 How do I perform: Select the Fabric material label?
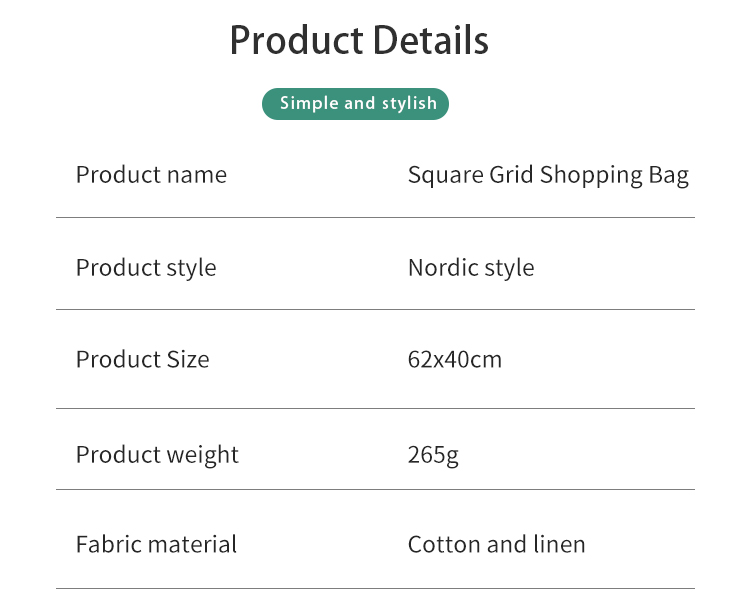coord(156,544)
